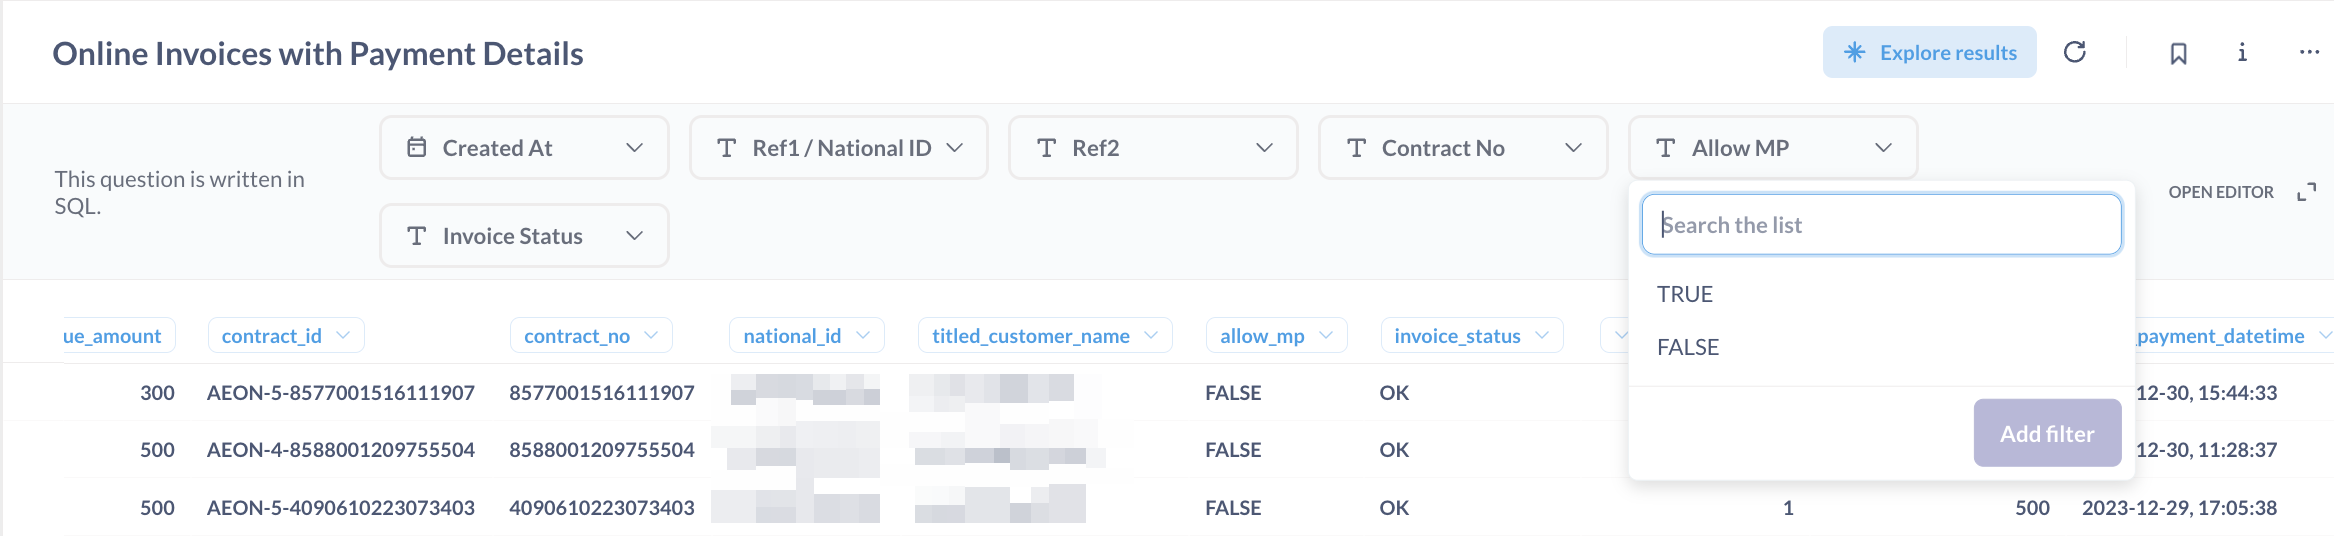Open the question info icon
This screenshot has width=2334, height=536.
[2242, 52]
